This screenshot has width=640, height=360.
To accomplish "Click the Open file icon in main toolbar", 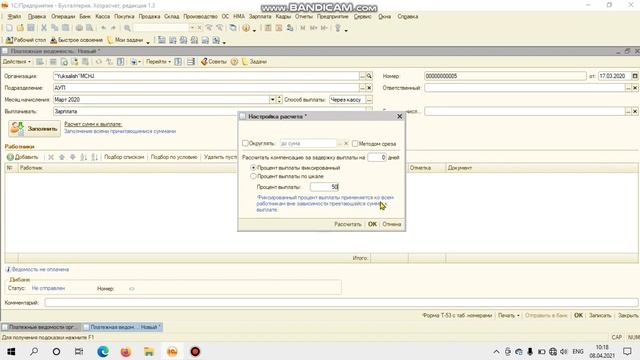I will click(20, 28).
